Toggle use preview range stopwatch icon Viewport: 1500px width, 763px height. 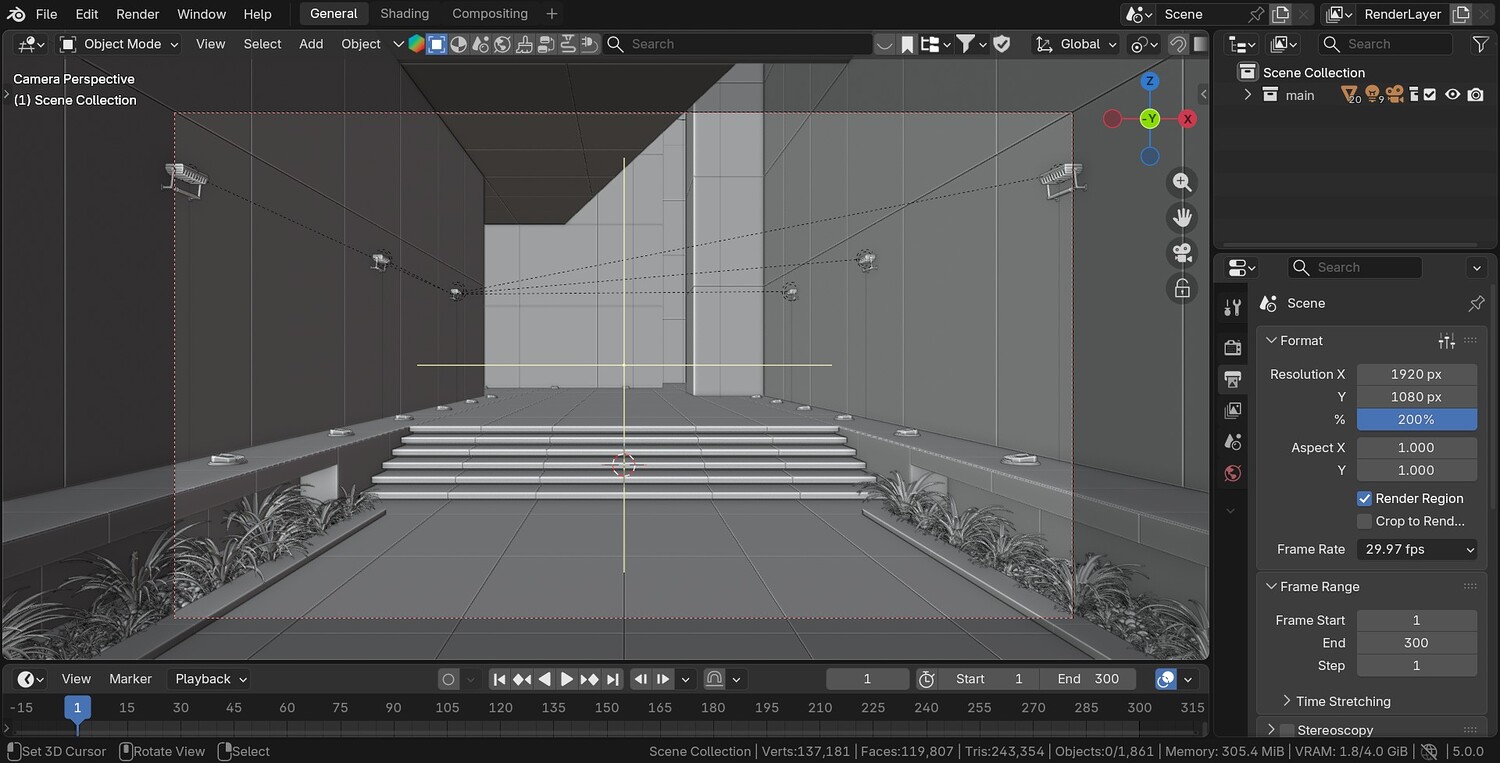(x=926, y=679)
